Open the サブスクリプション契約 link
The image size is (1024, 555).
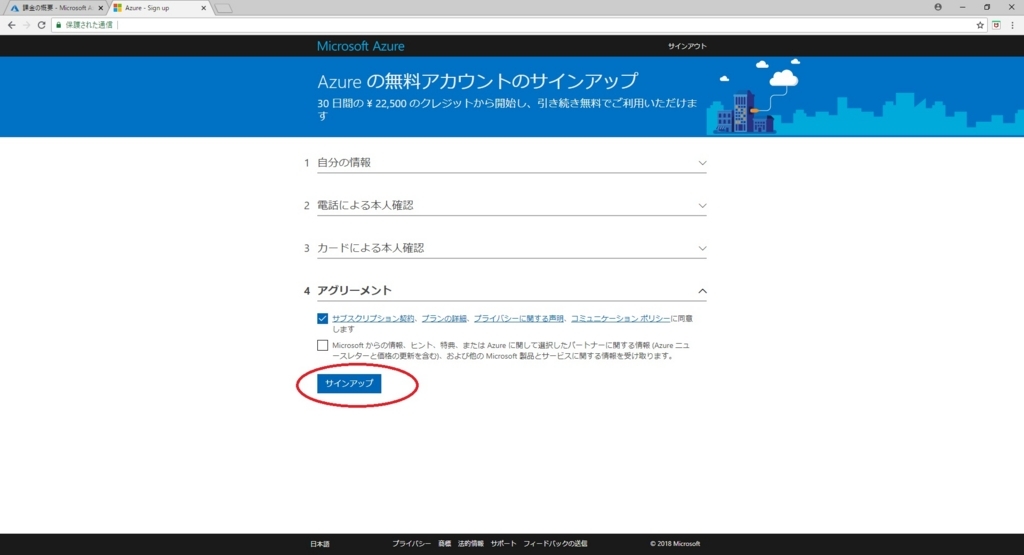coord(373,319)
